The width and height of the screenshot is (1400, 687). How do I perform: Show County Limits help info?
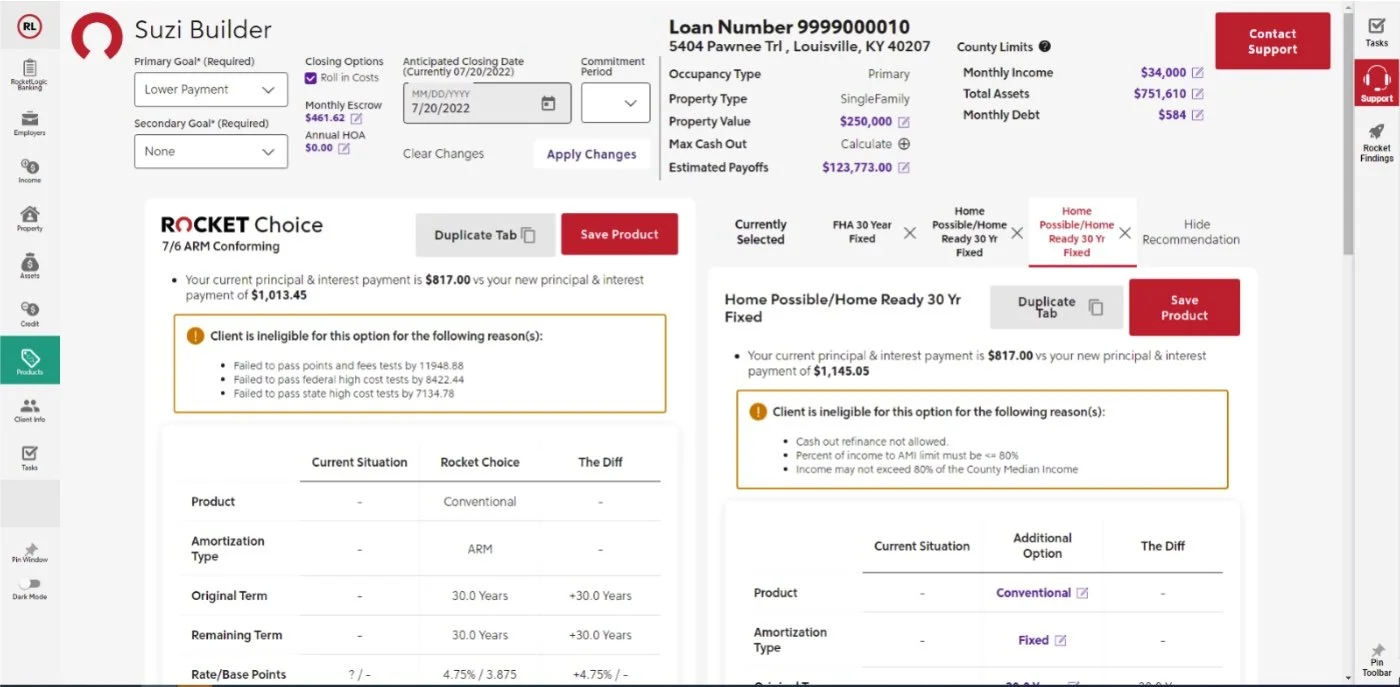(1045, 46)
